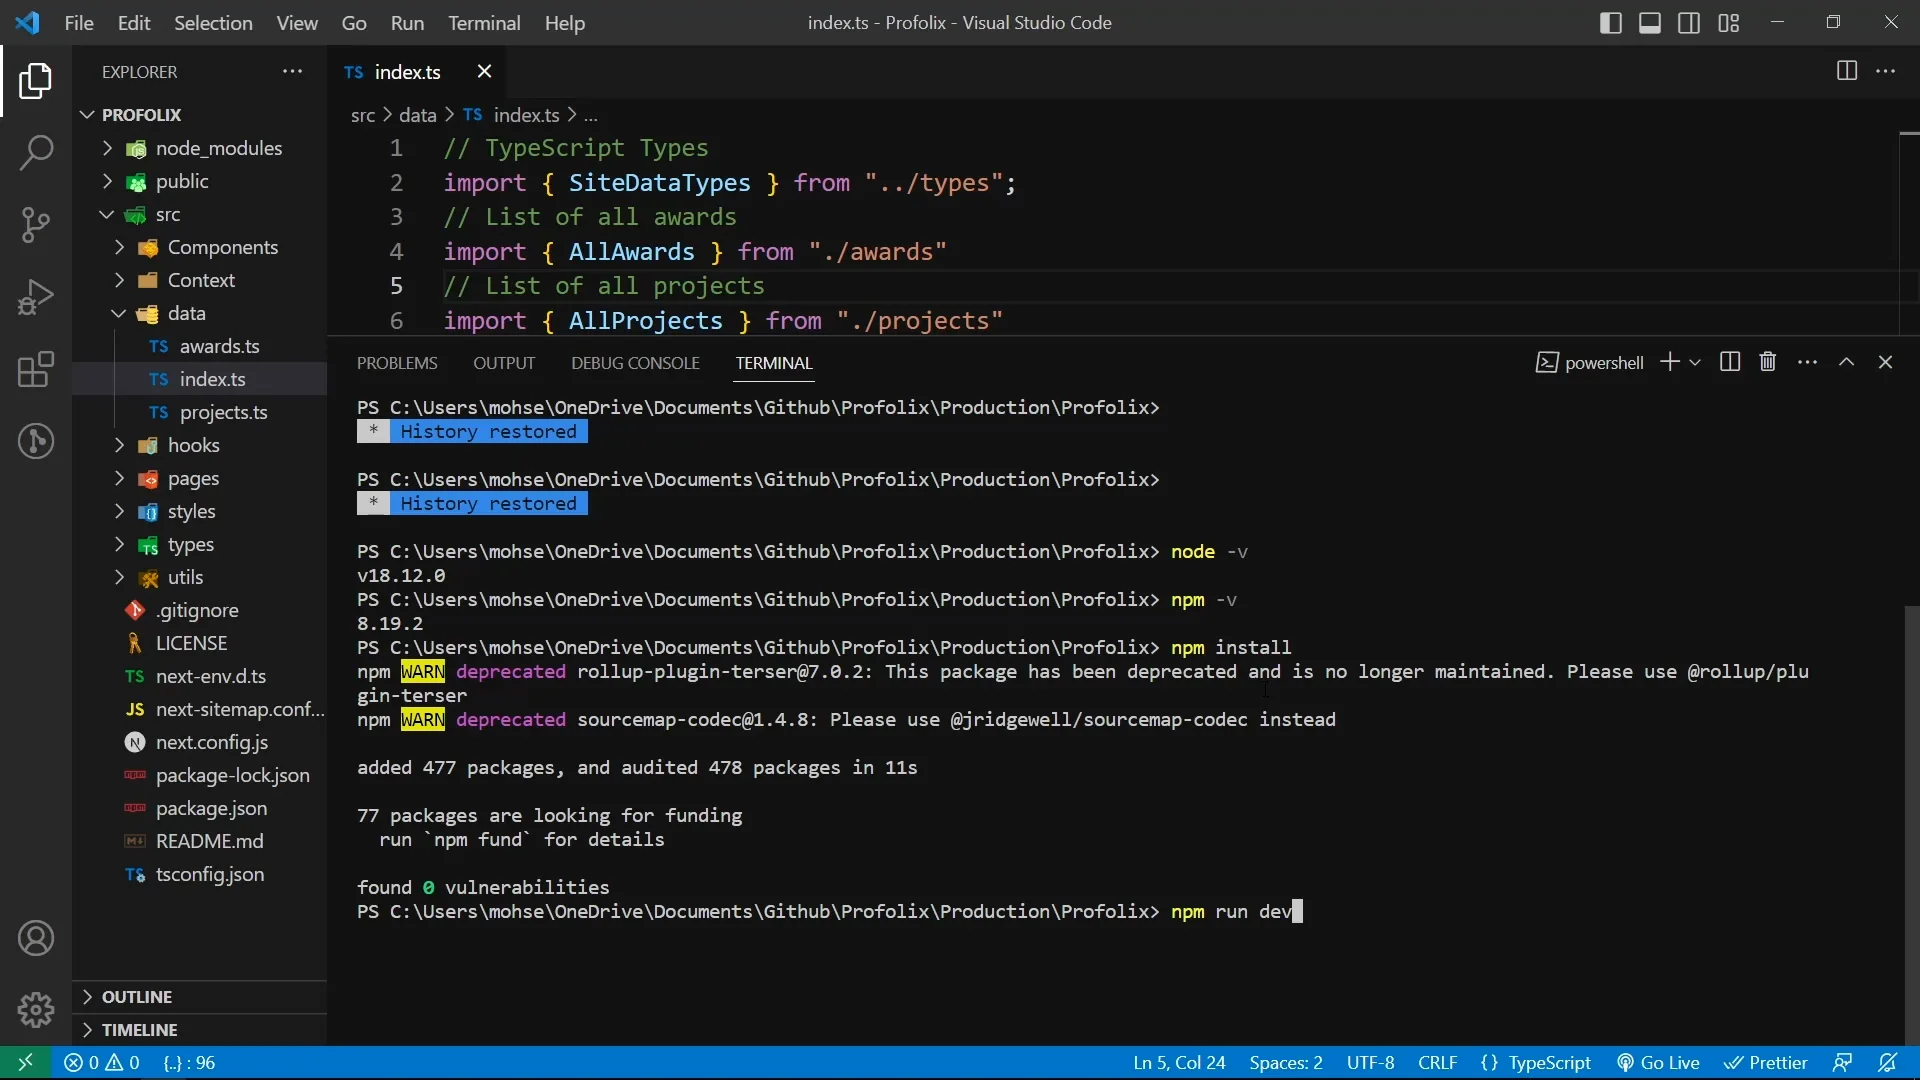Viewport: 1920px width, 1080px height.
Task: Click the notifications bell in status bar
Action: pos(1888,1063)
